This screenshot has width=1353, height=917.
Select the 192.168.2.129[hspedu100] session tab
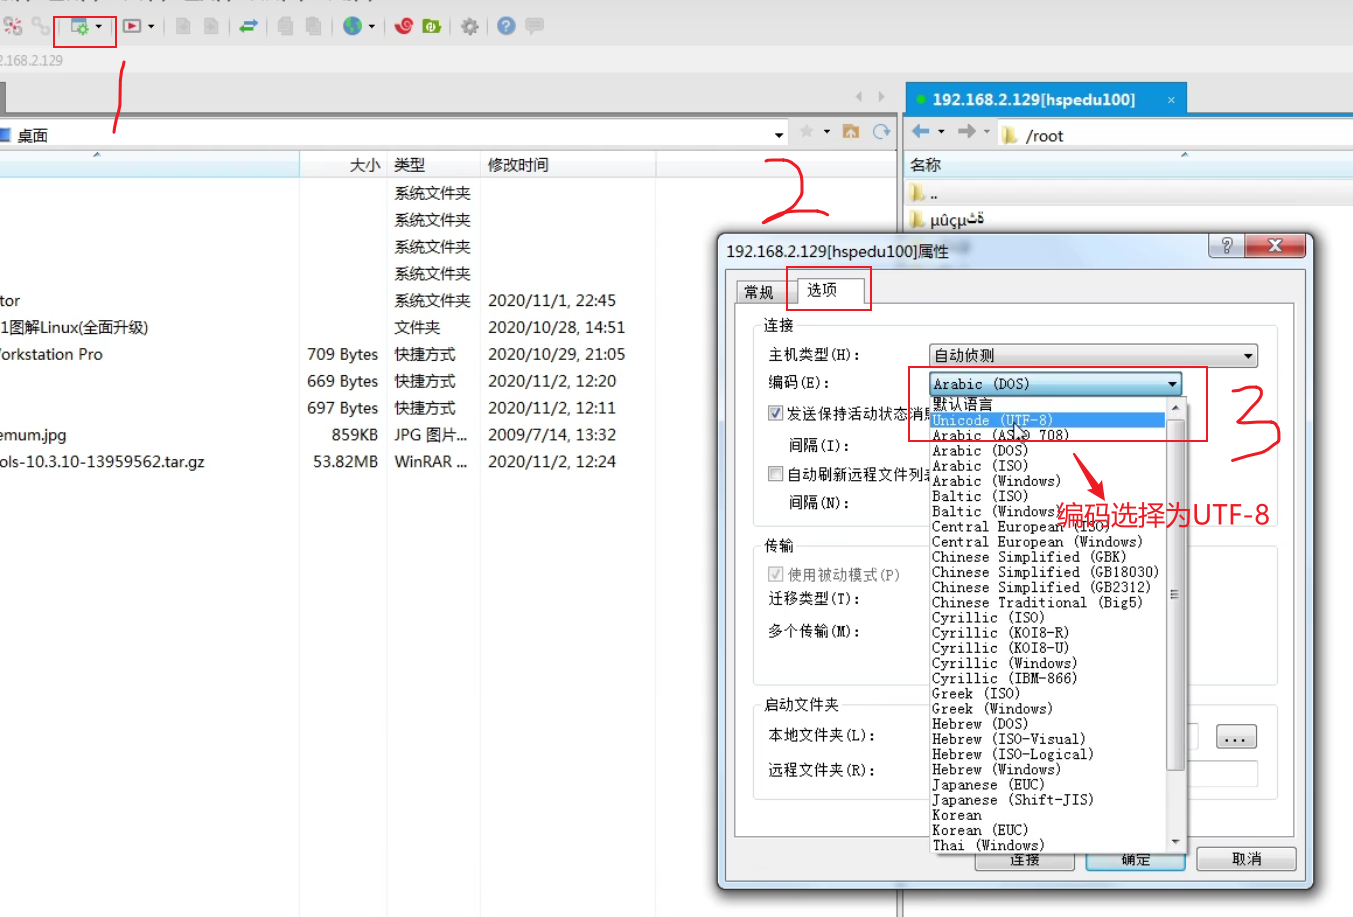(1045, 99)
